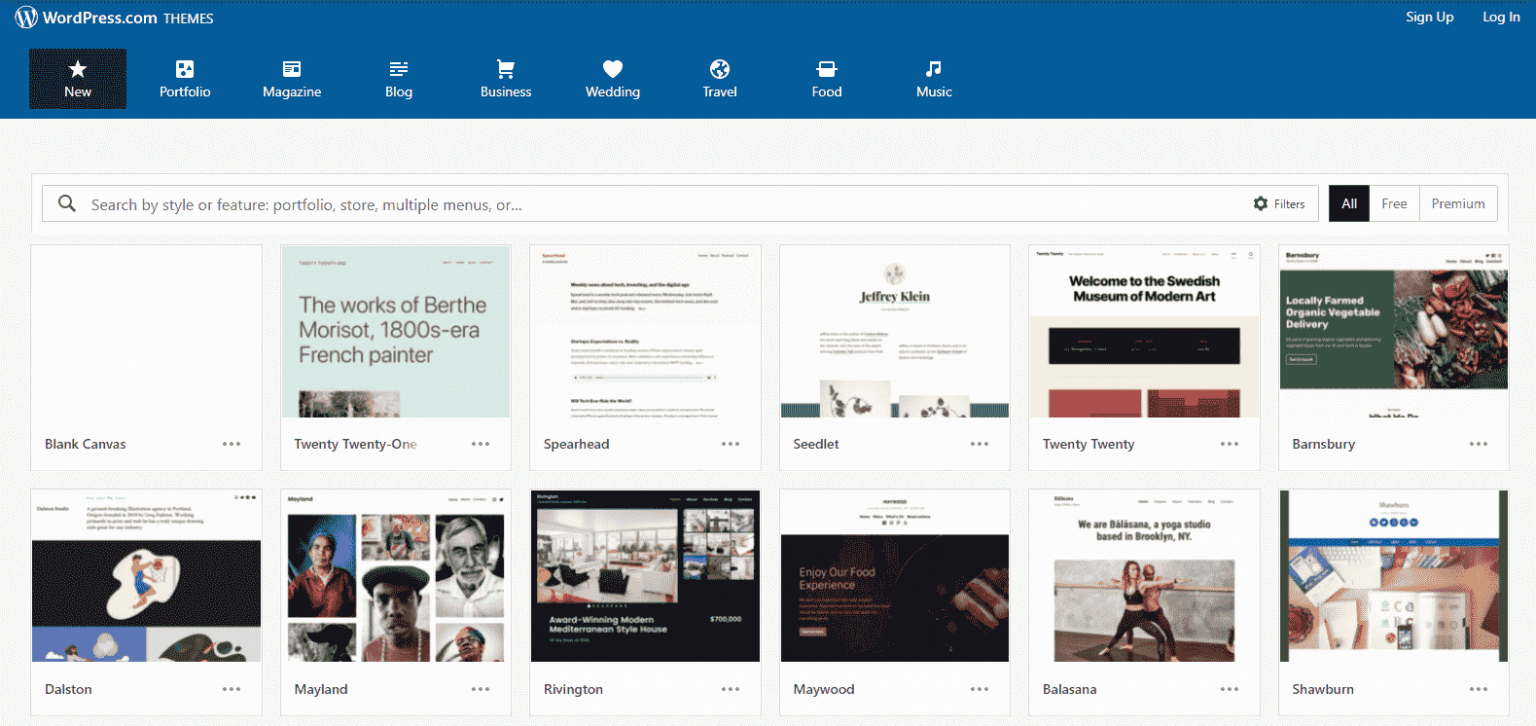Switch to the New themes tab
Image resolution: width=1536 pixels, height=726 pixels.
(x=77, y=78)
